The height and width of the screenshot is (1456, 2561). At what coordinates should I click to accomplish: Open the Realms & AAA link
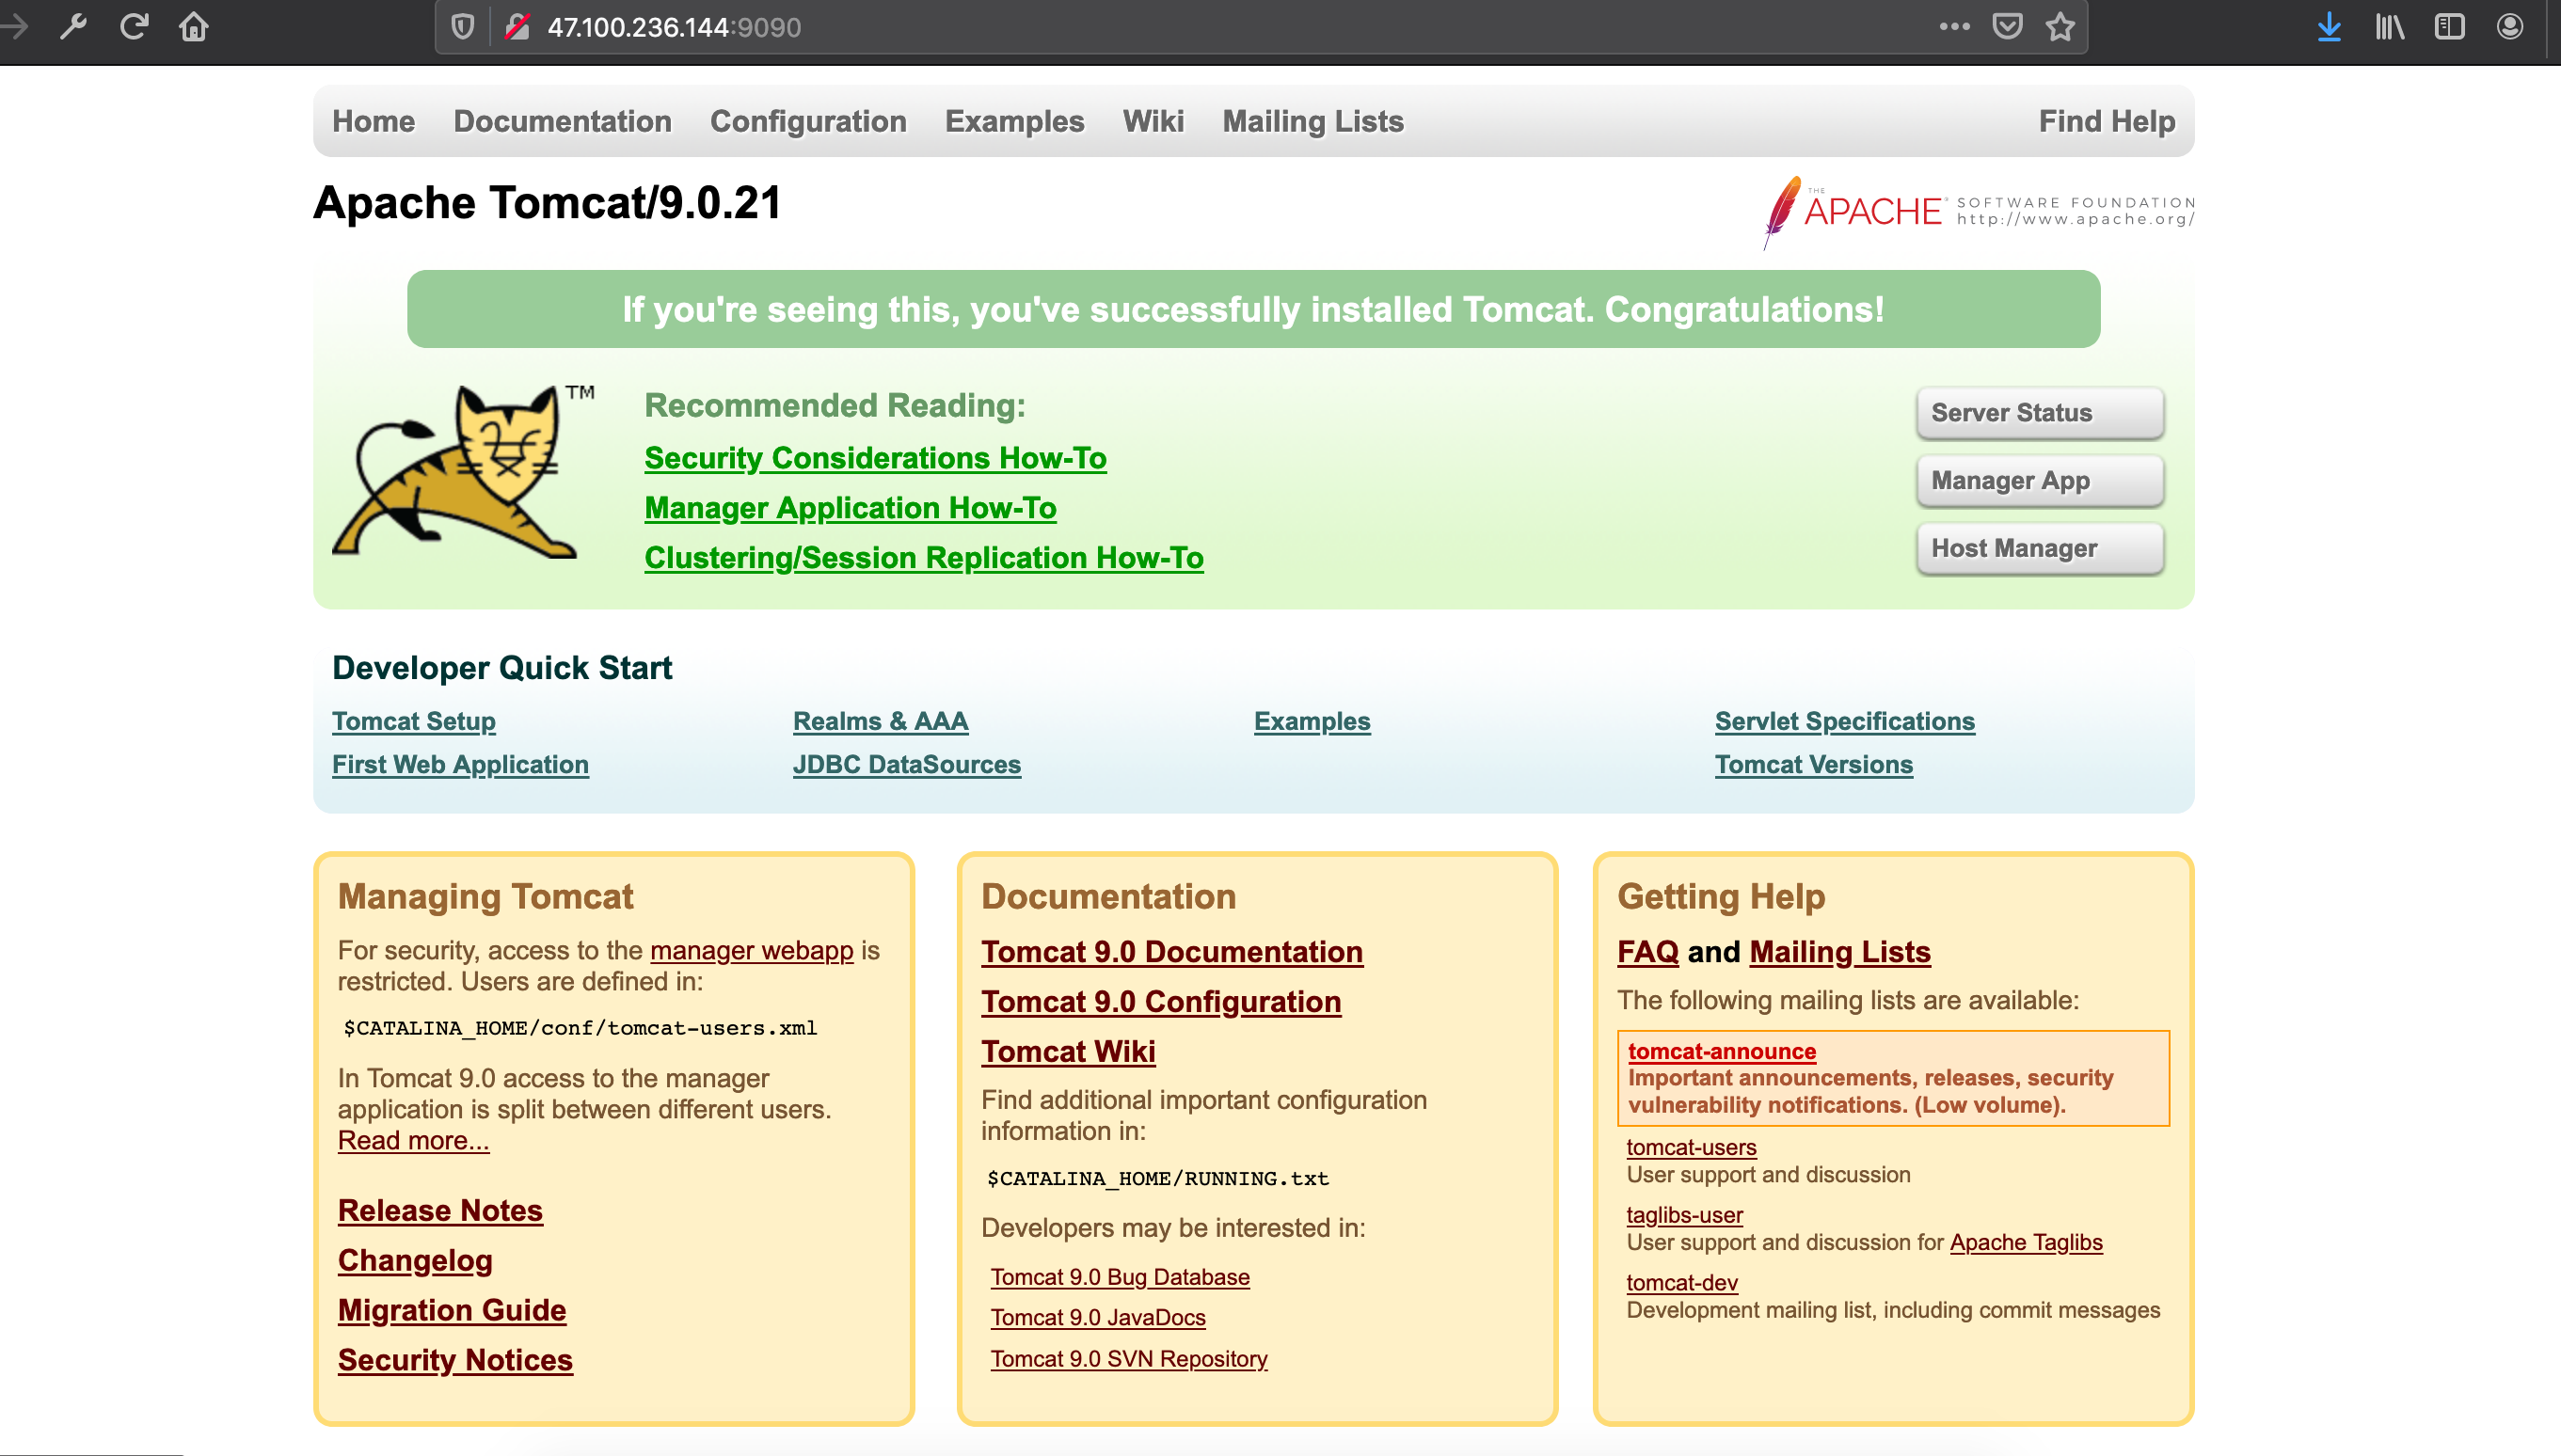[880, 721]
